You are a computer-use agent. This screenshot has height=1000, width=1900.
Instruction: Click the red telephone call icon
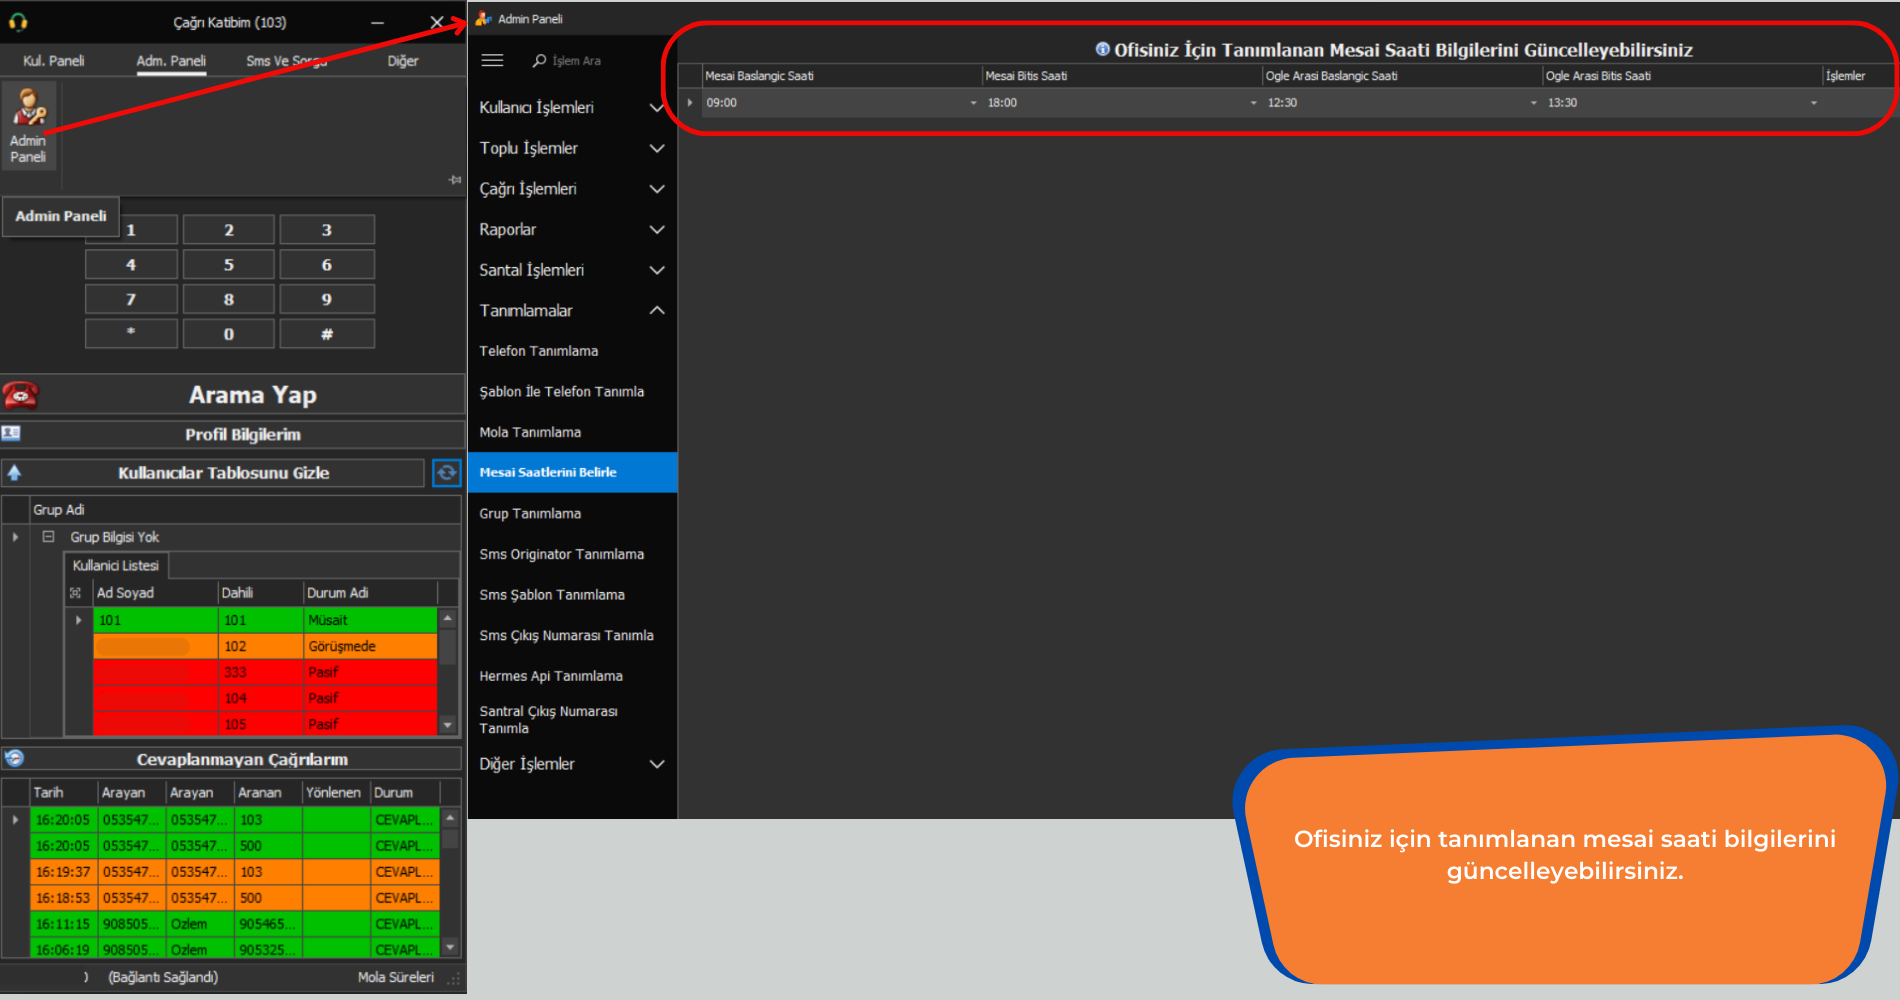coord(20,395)
